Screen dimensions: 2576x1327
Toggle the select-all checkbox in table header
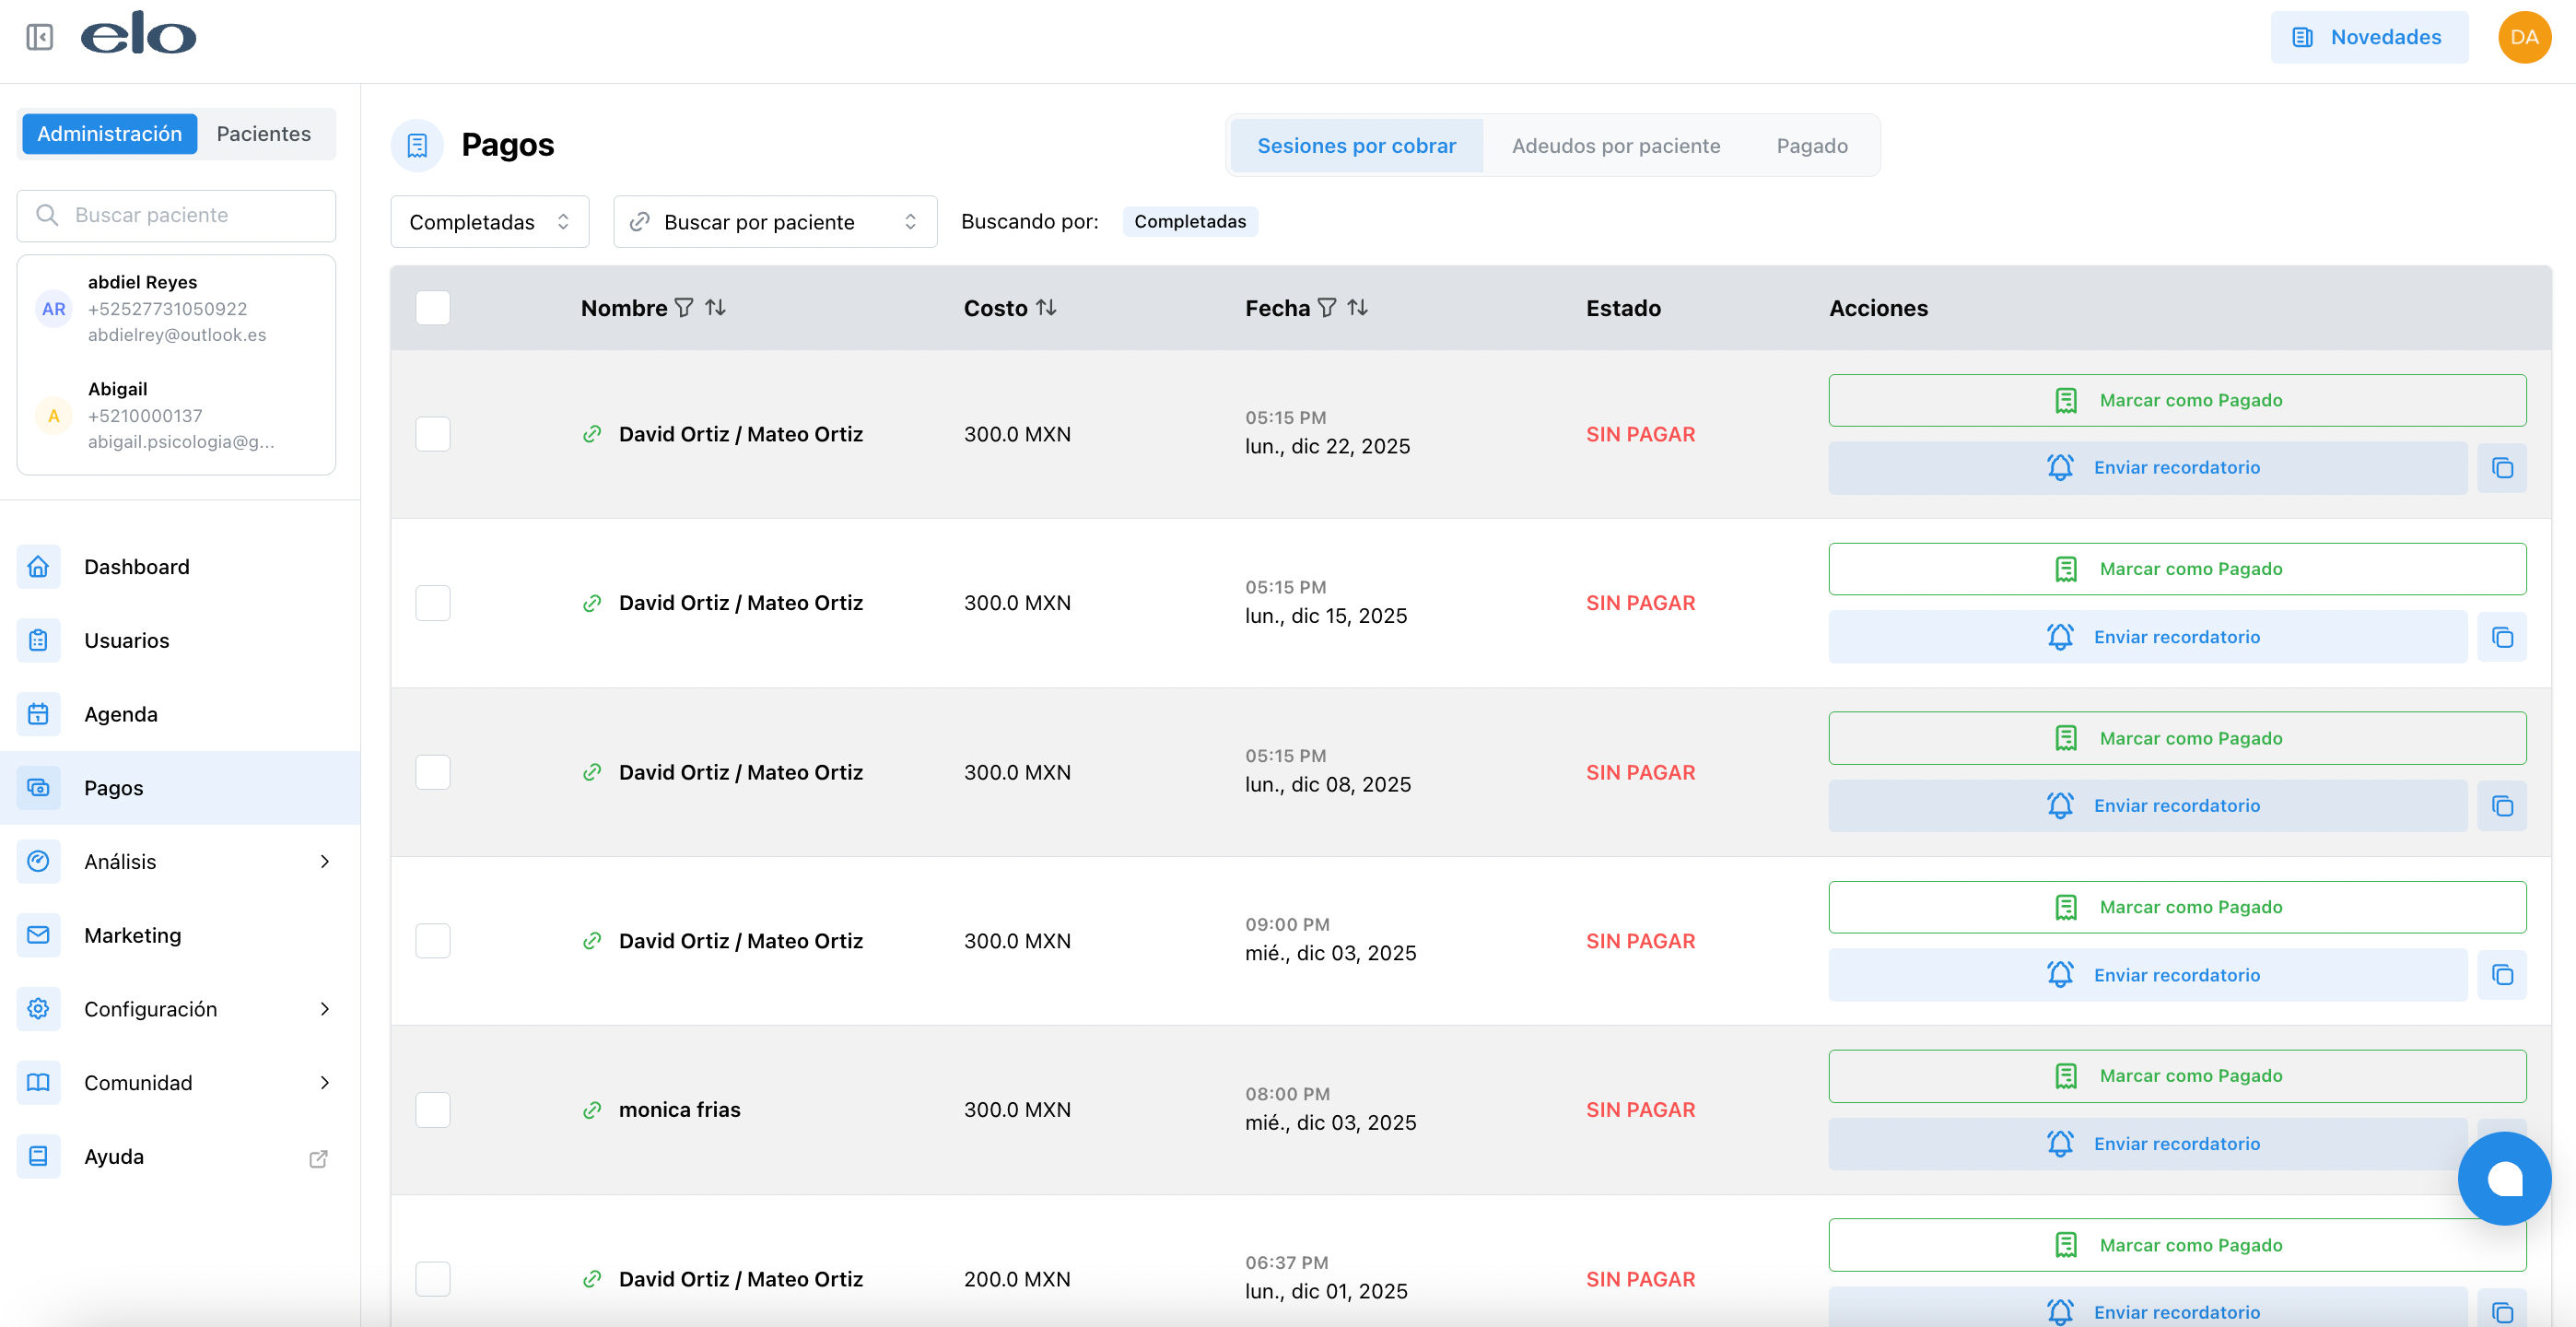coord(433,308)
